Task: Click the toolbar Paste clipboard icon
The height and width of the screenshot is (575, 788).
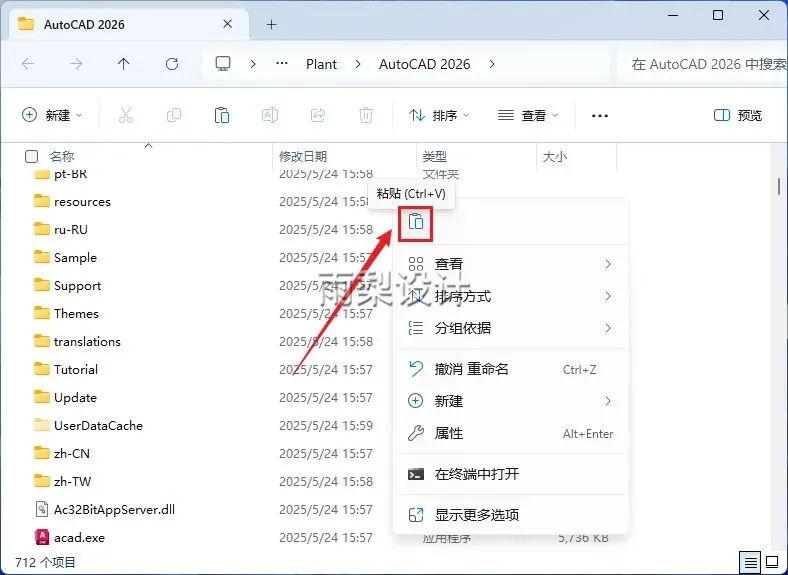Action: (222, 116)
